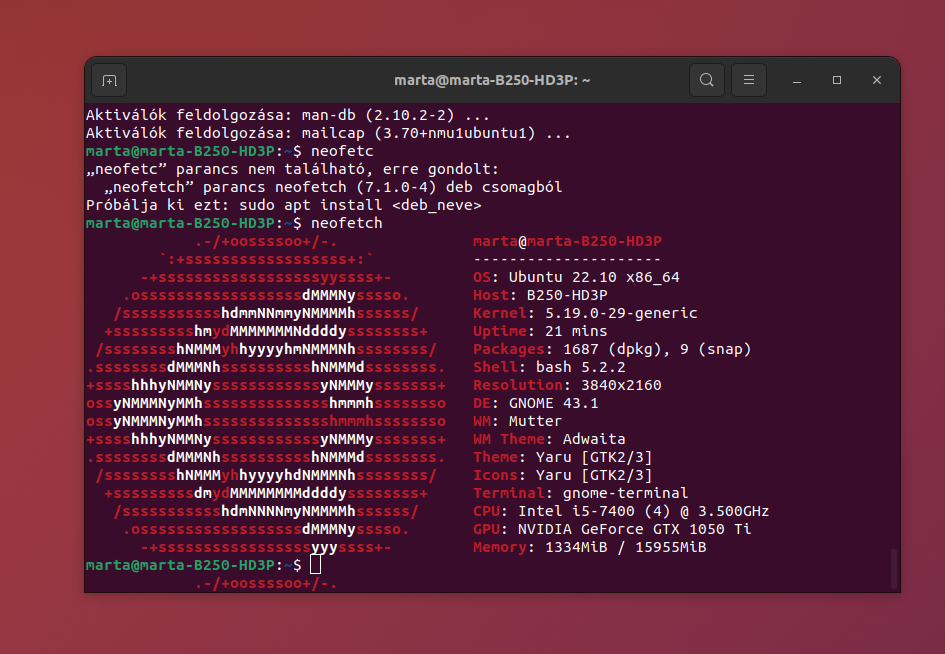945x654 pixels.
Task: Click the "Terminal: gnome-terminal" line
Action: point(580,493)
